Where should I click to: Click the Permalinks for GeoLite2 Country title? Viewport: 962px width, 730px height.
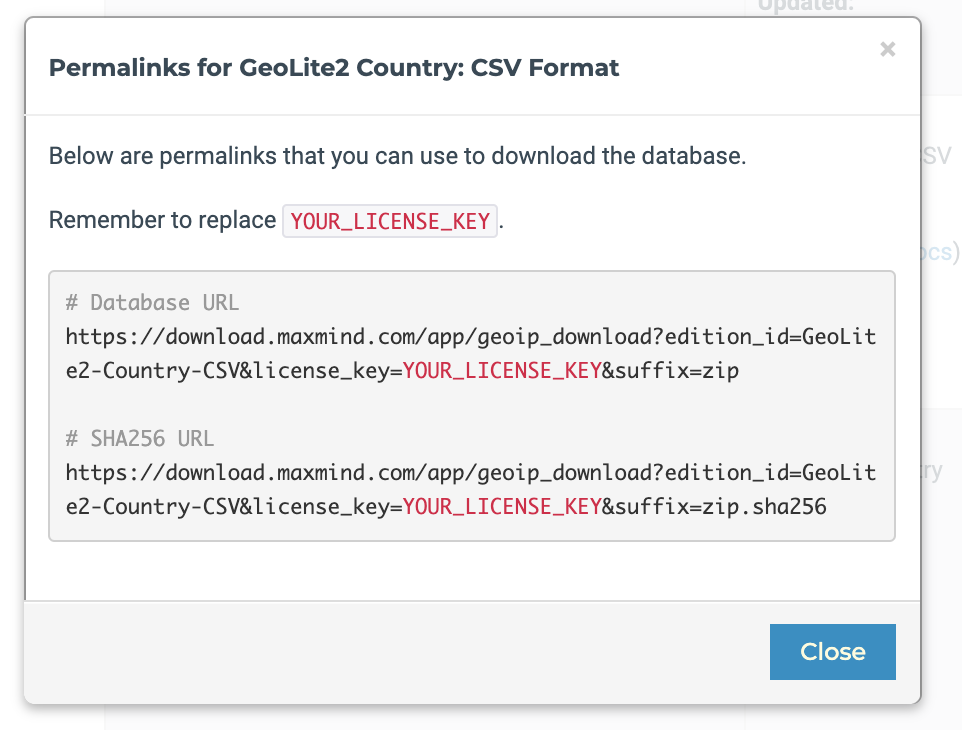[334, 68]
